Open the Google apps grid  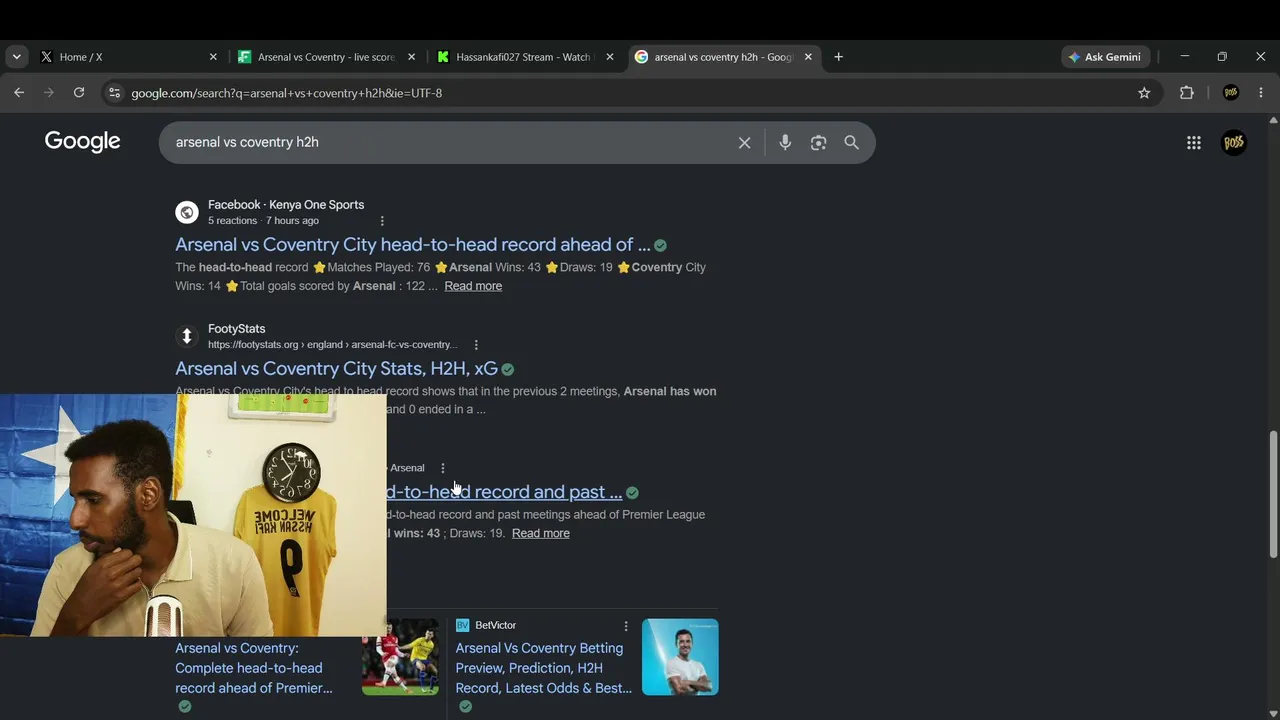[1194, 143]
